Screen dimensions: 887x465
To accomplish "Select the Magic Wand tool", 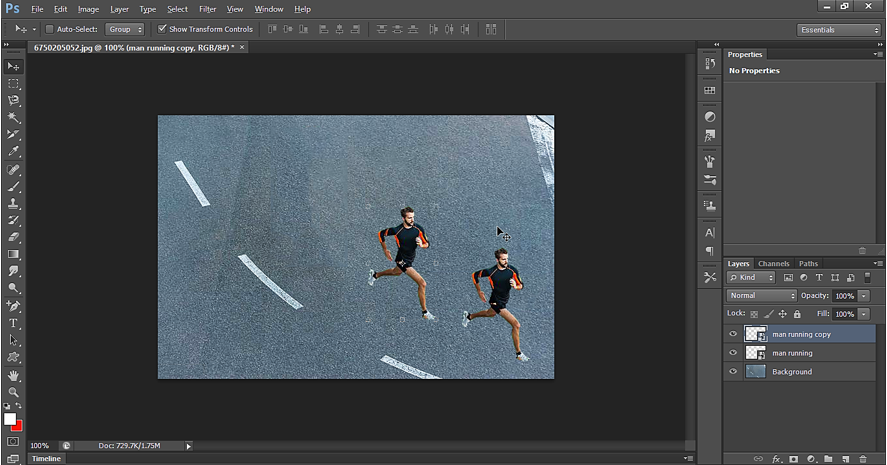I will (13, 118).
